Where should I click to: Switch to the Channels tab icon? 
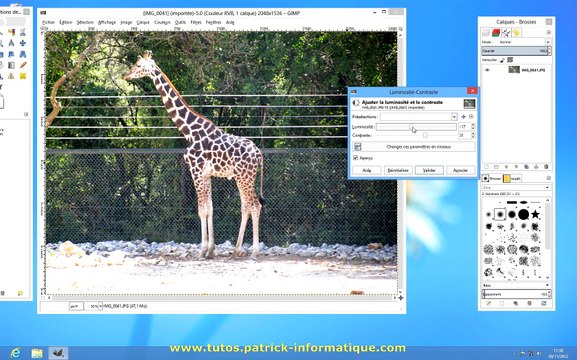496,33
